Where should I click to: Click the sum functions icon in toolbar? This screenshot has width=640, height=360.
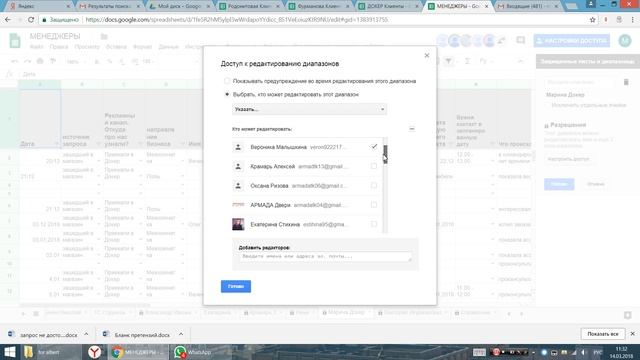pos(467,62)
